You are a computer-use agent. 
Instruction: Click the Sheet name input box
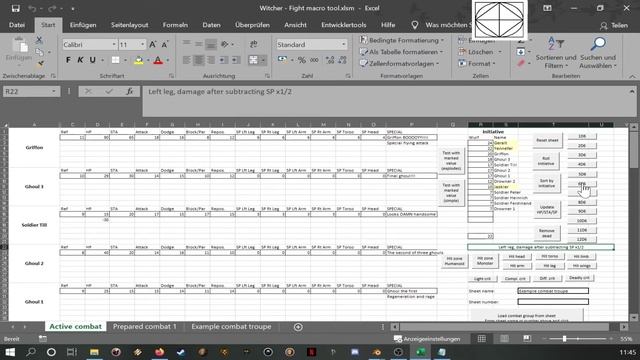coord(553,291)
